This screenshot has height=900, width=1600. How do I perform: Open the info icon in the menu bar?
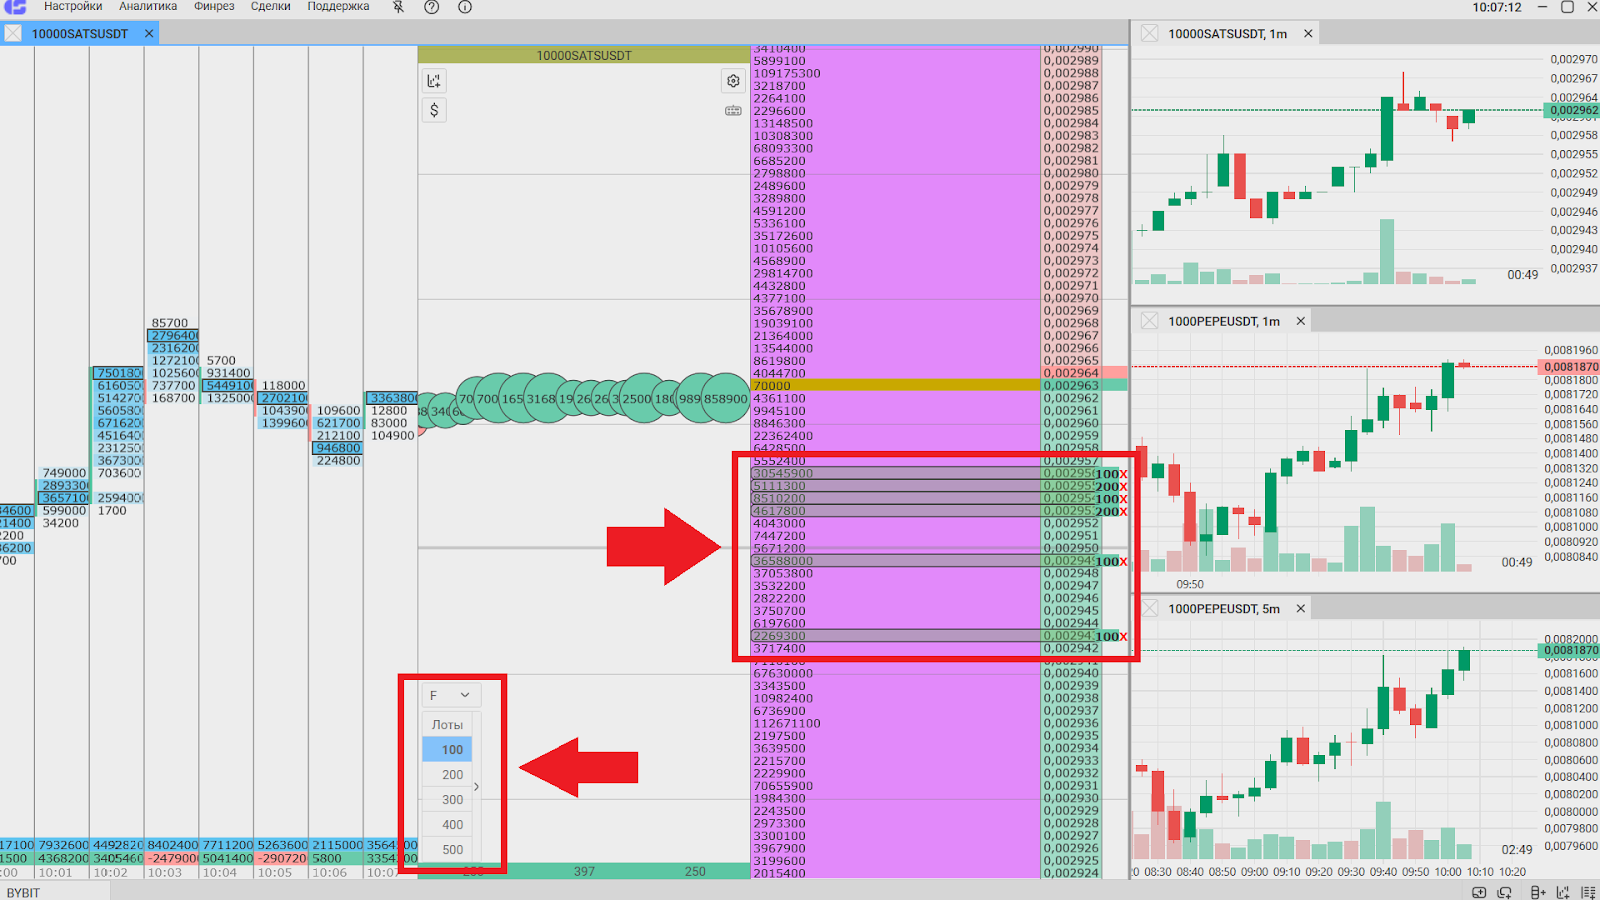point(465,7)
